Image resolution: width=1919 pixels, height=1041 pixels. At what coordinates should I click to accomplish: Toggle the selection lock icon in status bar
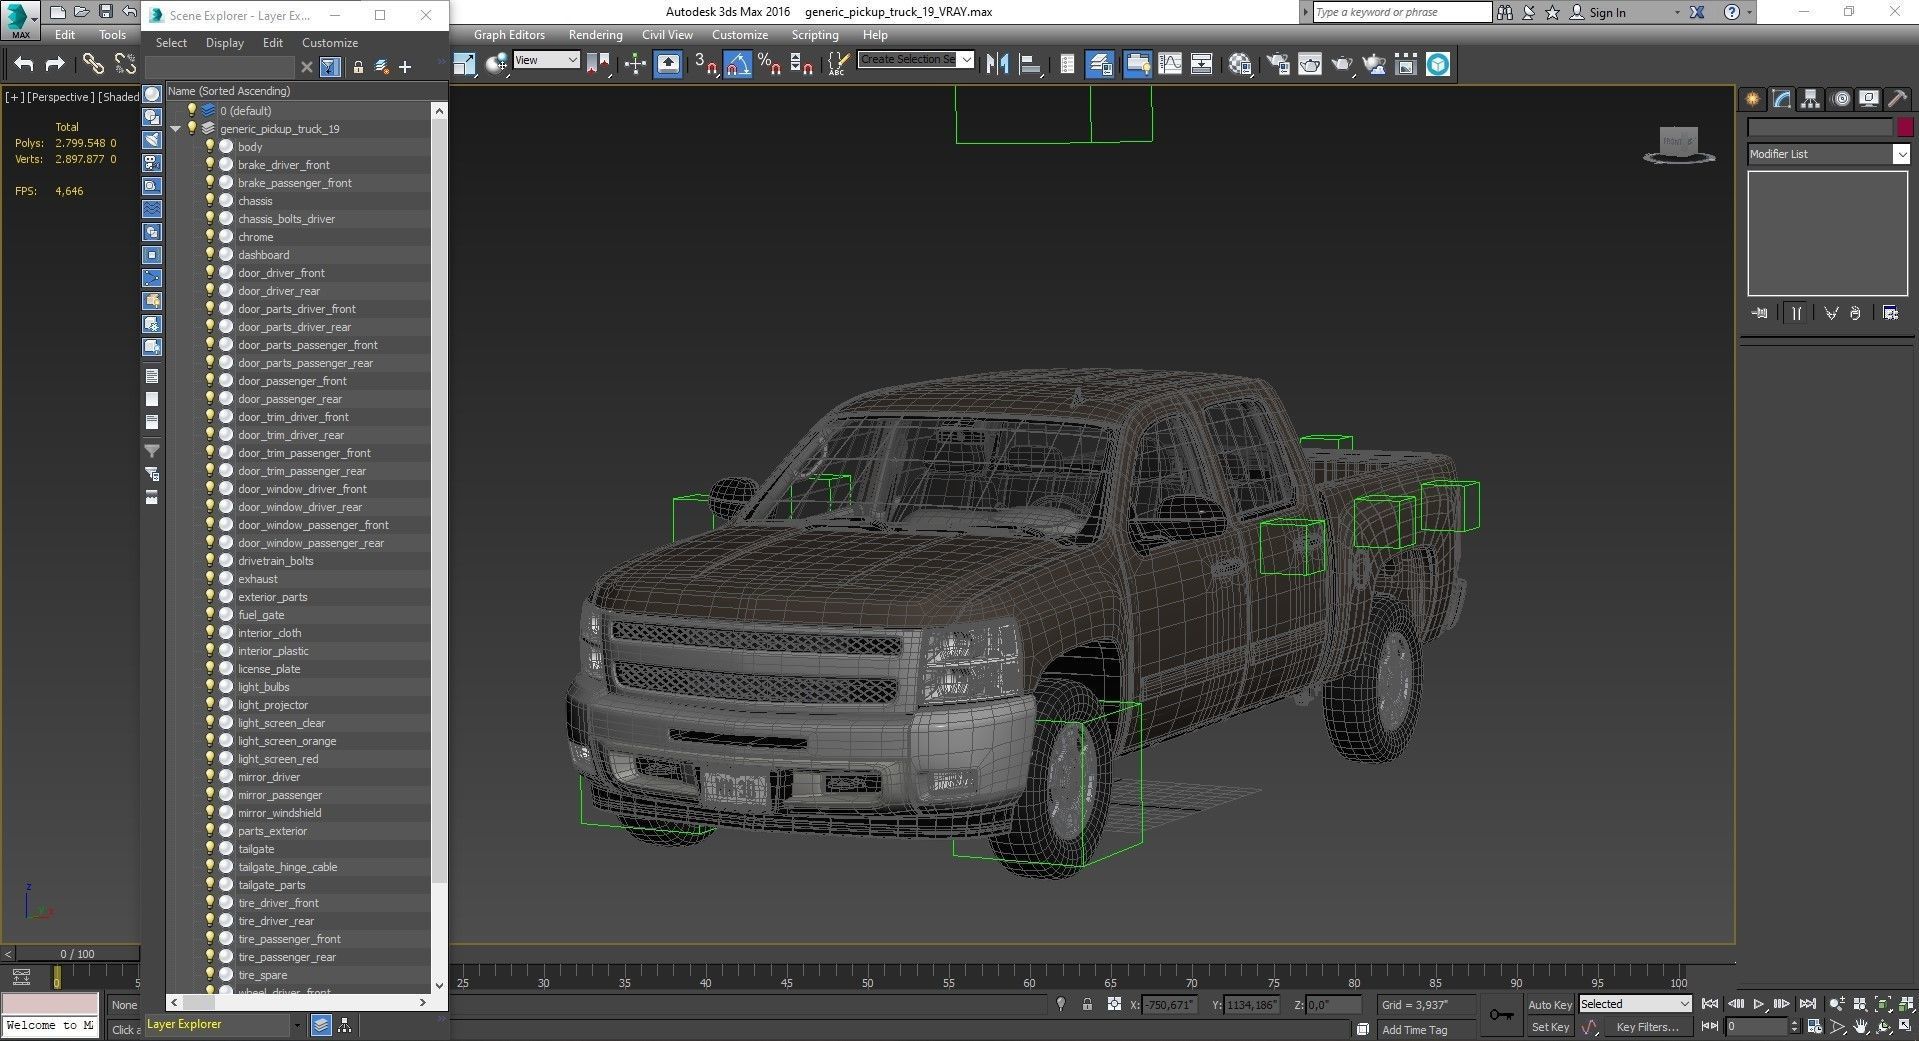coord(1087,1004)
